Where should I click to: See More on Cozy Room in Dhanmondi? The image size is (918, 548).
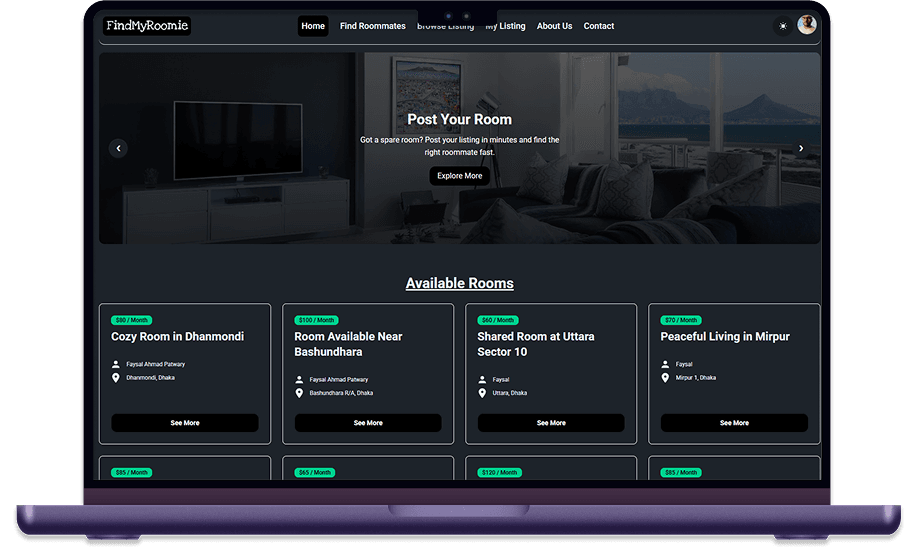click(x=185, y=423)
